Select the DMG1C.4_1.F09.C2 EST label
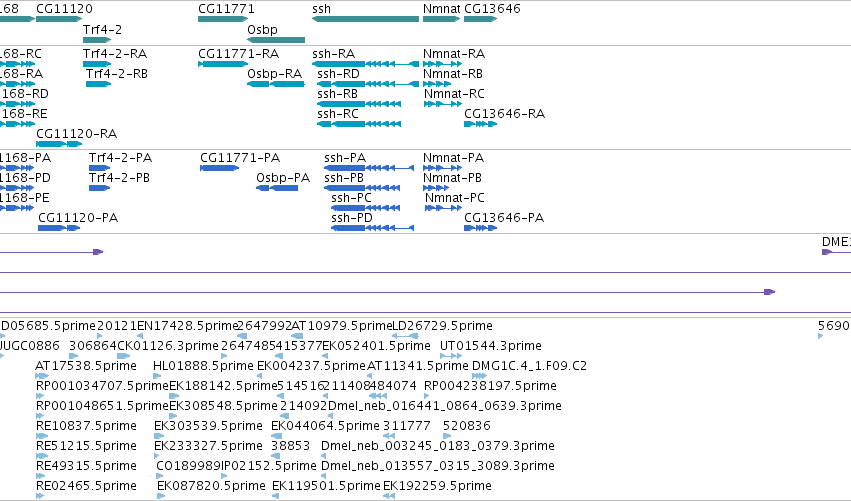The height and width of the screenshot is (501, 851). [x=530, y=366]
